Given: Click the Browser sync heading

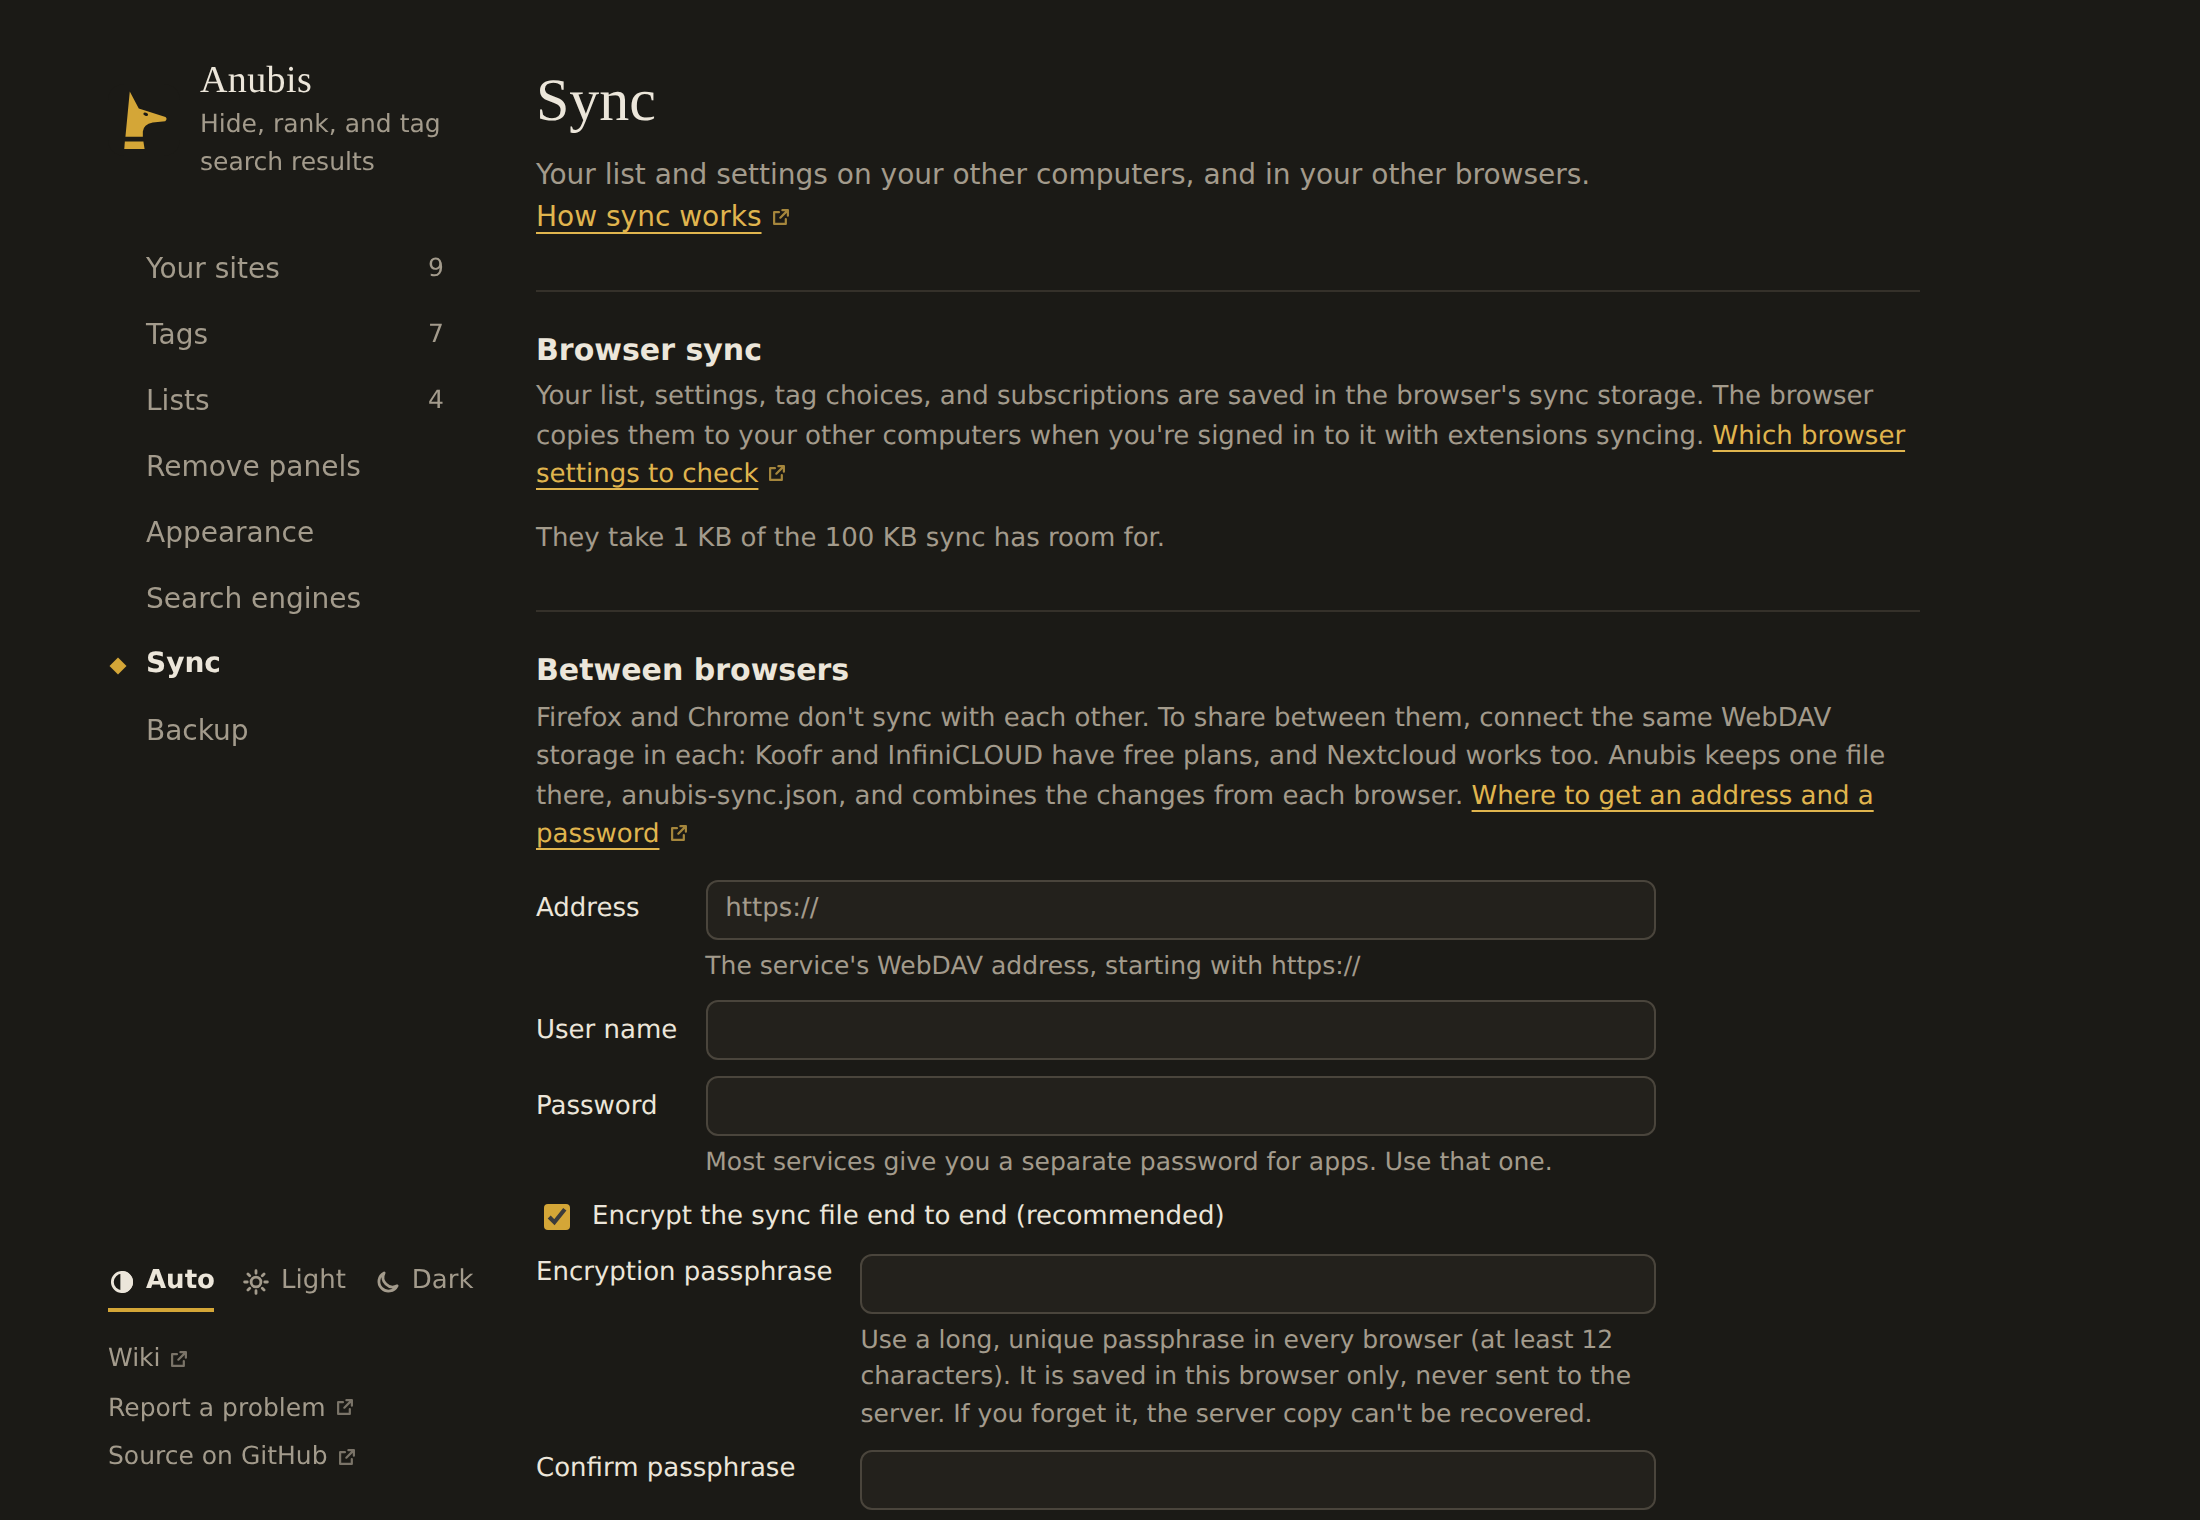Looking at the screenshot, I should point(649,350).
